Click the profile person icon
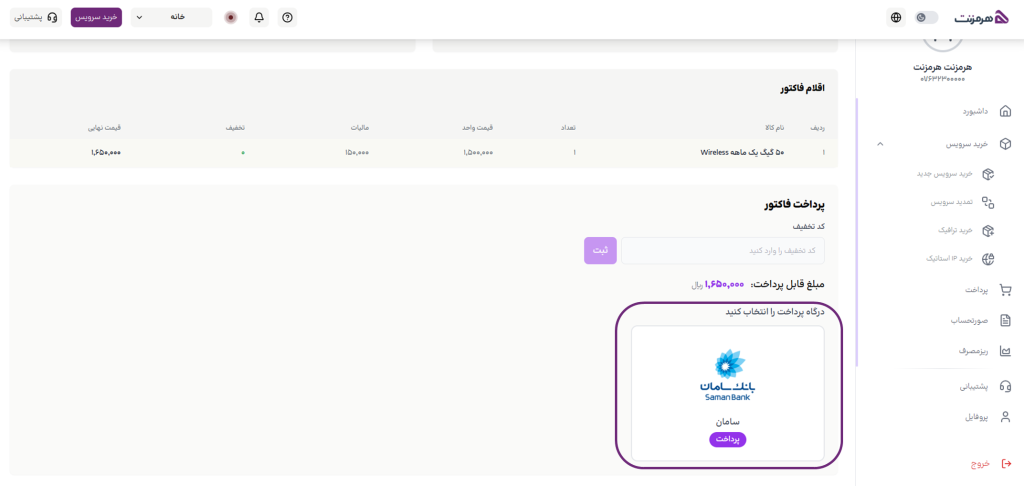This screenshot has height=486, width=1024. click(x=1006, y=417)
